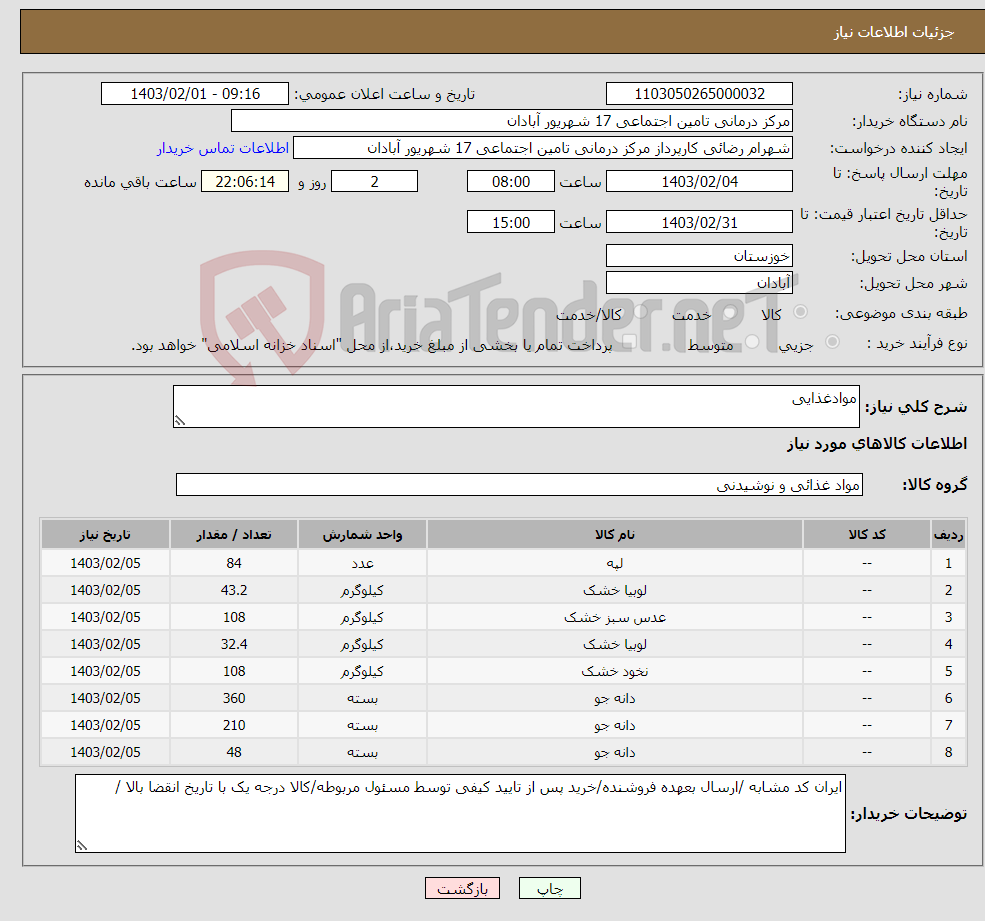Click the buyer notes textarea
This screenshot has width=985, height=921.
[x=460, y=814]
